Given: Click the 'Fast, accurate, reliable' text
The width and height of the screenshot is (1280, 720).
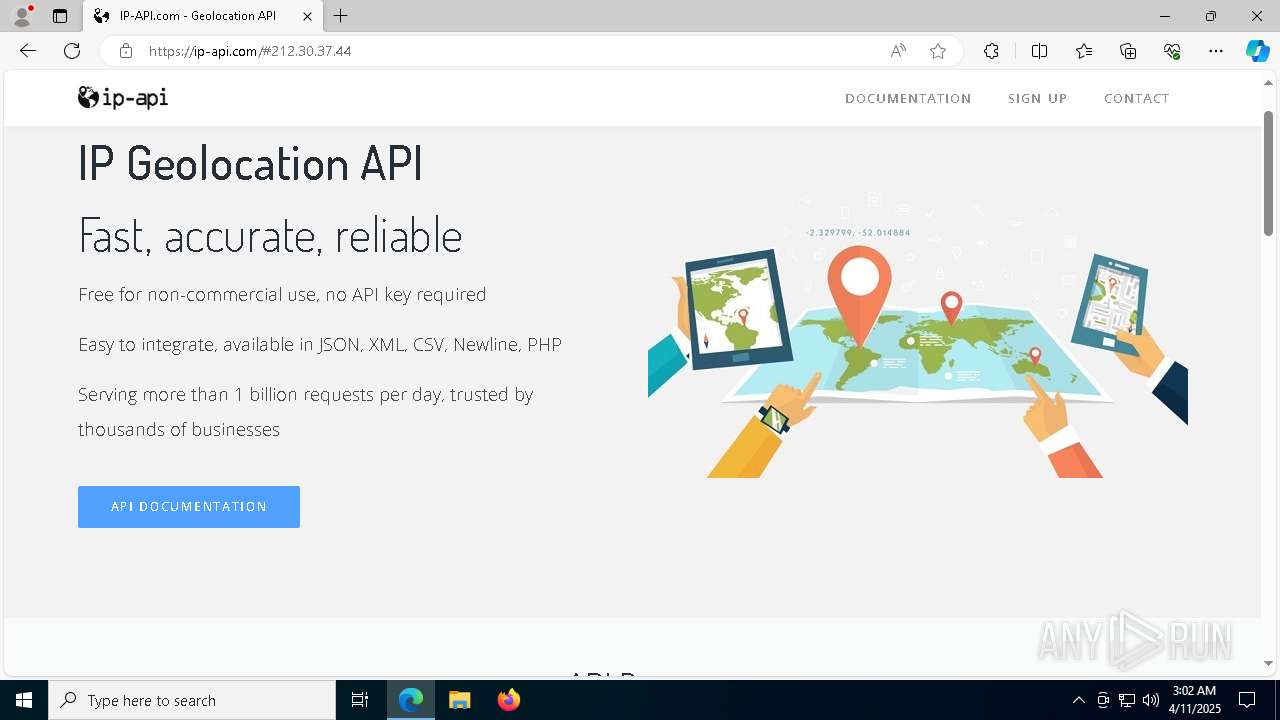Looking at the screenshot, I should (270, 235).
